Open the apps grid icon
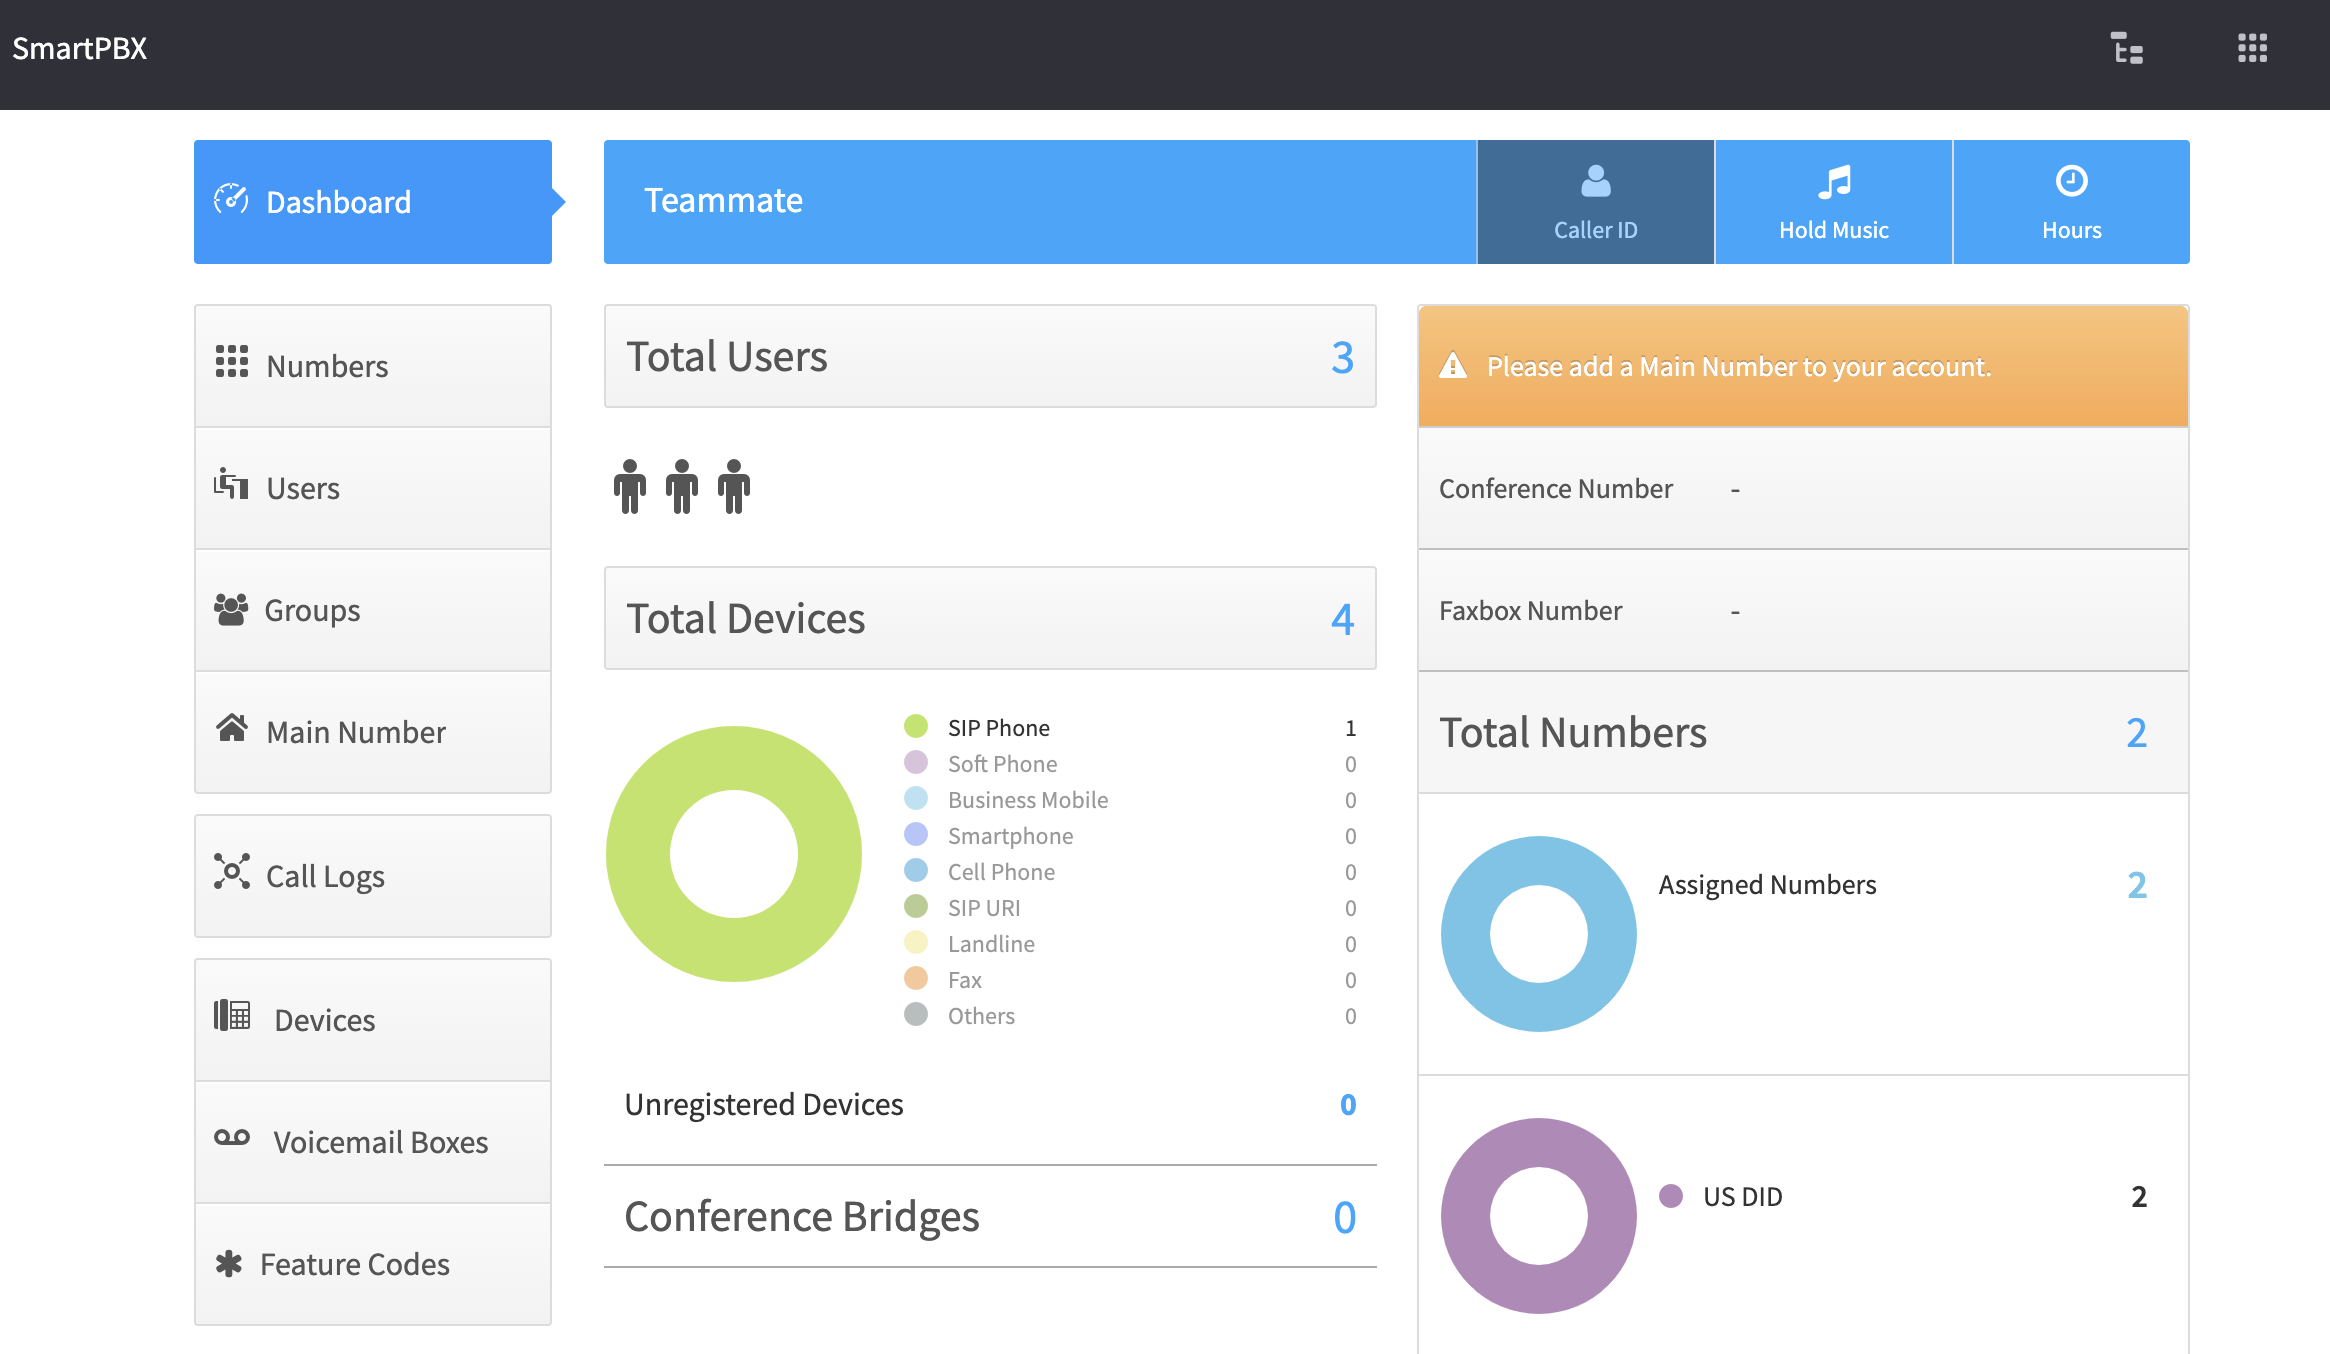Screen dimensions: 2330x1354 (2252, 48)
